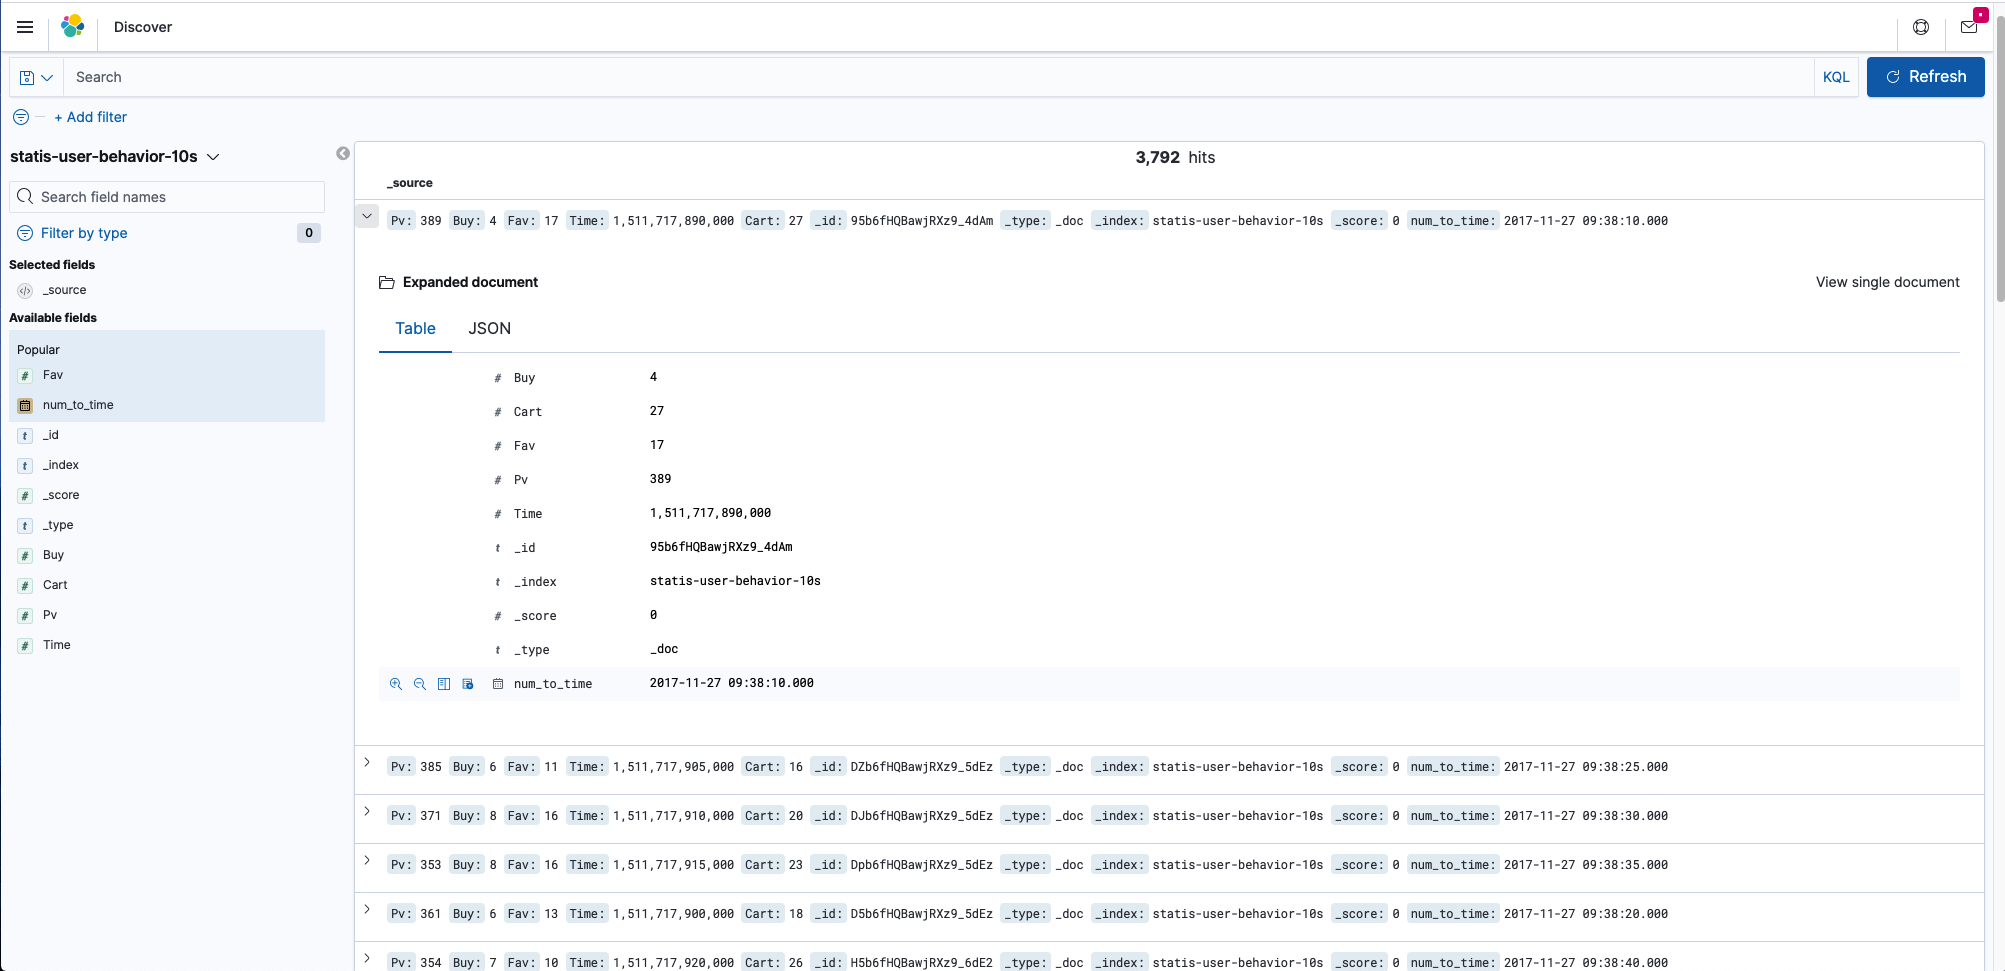Click the Refresh button

(x=1925, y=77)
